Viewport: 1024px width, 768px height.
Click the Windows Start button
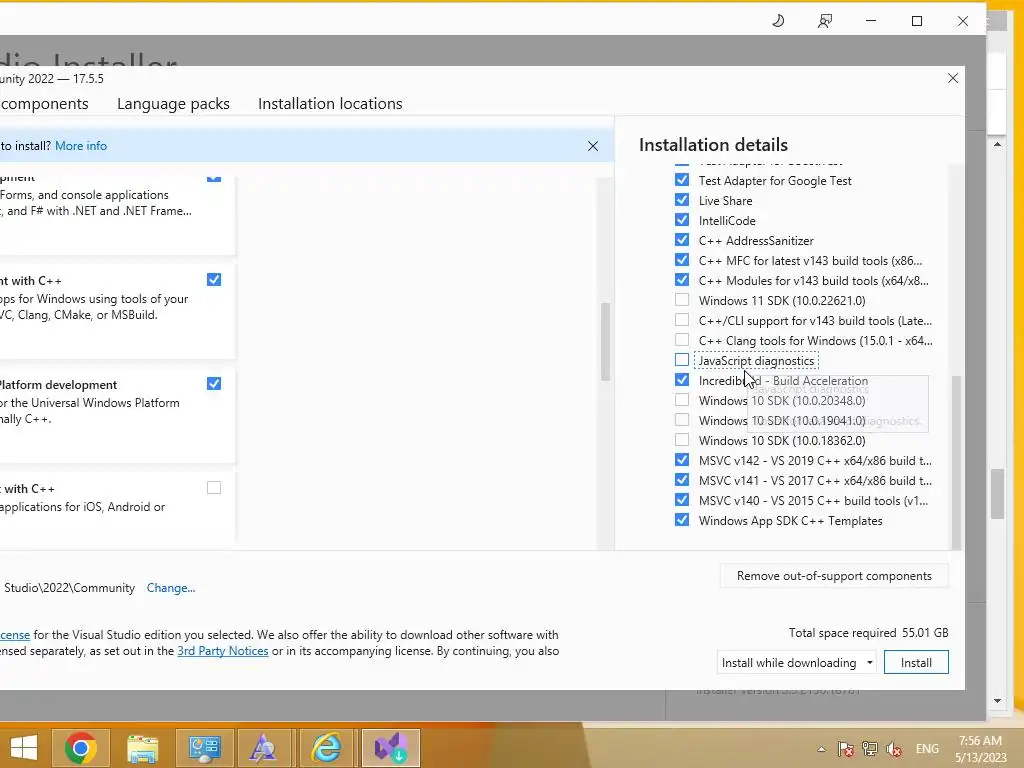click(x=24, y=748)
